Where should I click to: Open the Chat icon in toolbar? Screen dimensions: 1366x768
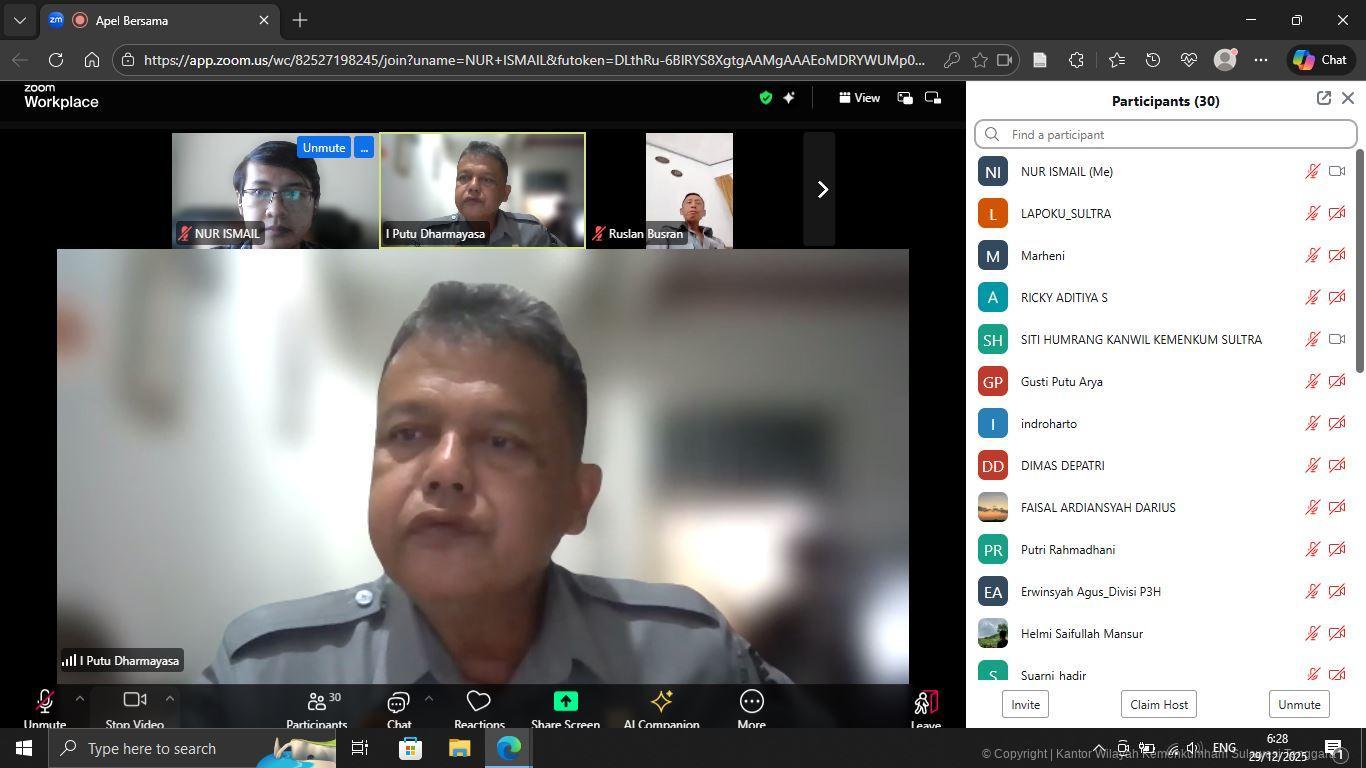click(398, 702)
